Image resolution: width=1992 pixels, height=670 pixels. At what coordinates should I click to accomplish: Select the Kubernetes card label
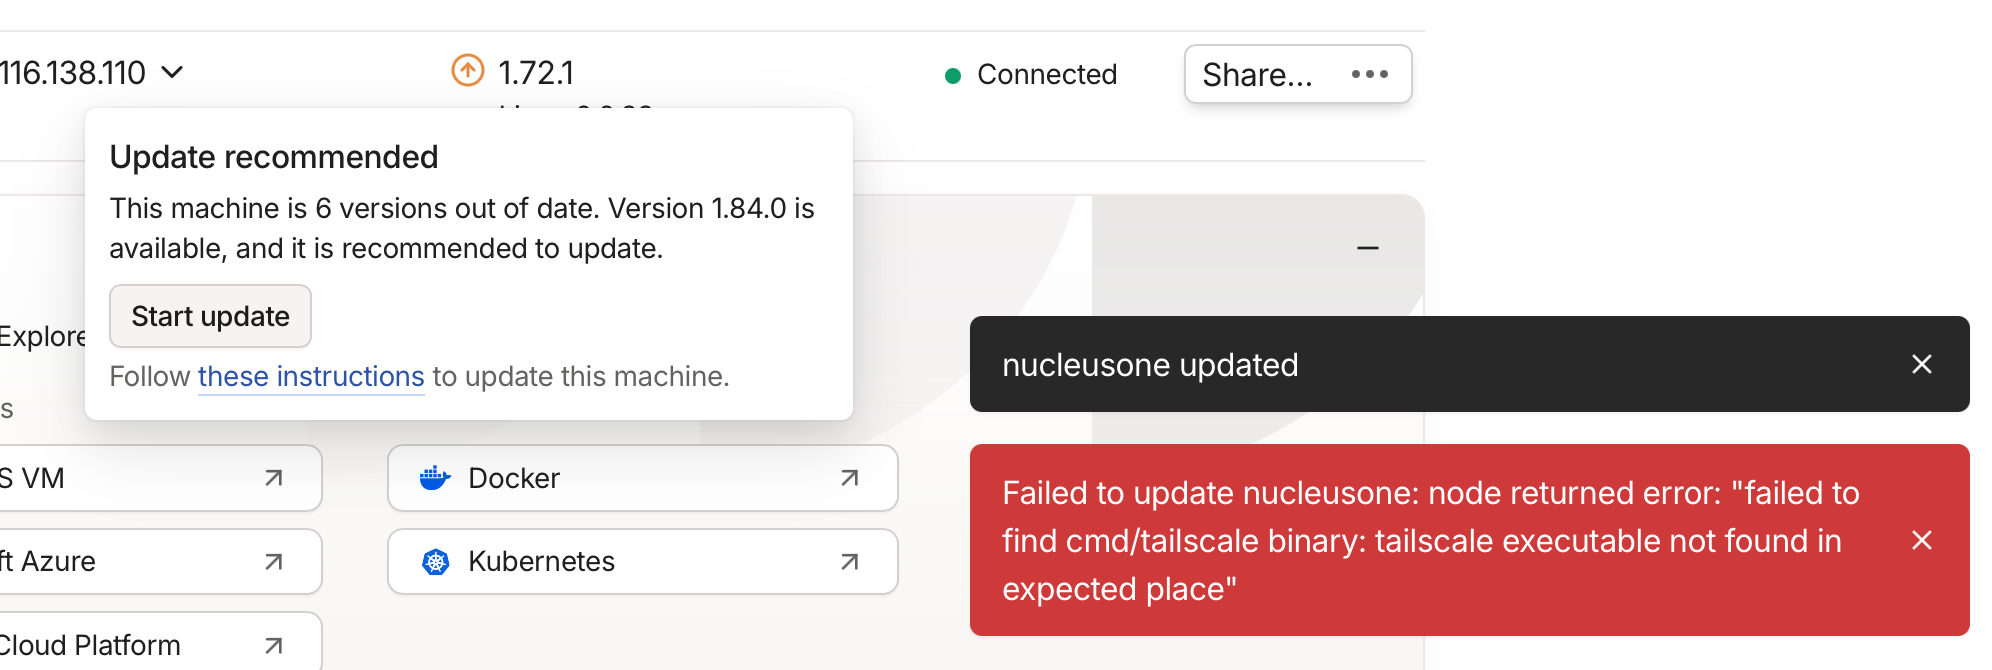[x=541, y=562]
